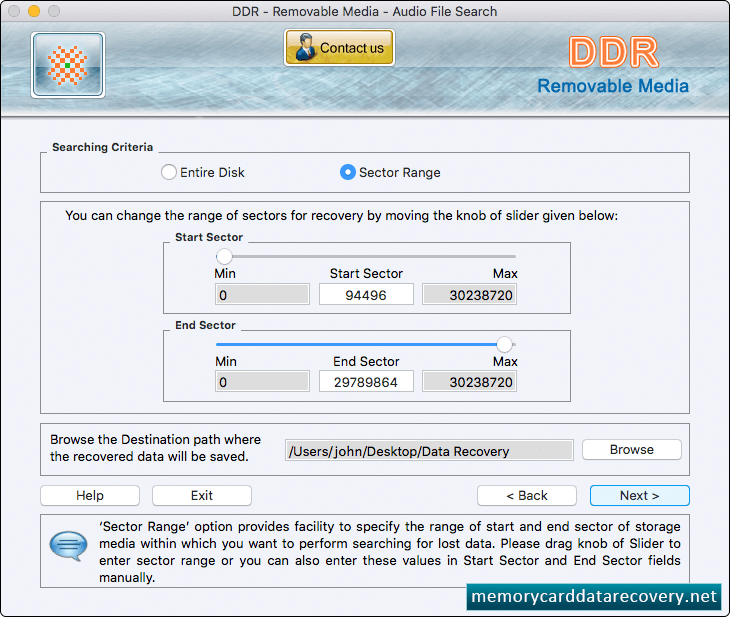730x617 pixels.
Task: Click the Start Sector group label
Action: [x=209, y=237]
